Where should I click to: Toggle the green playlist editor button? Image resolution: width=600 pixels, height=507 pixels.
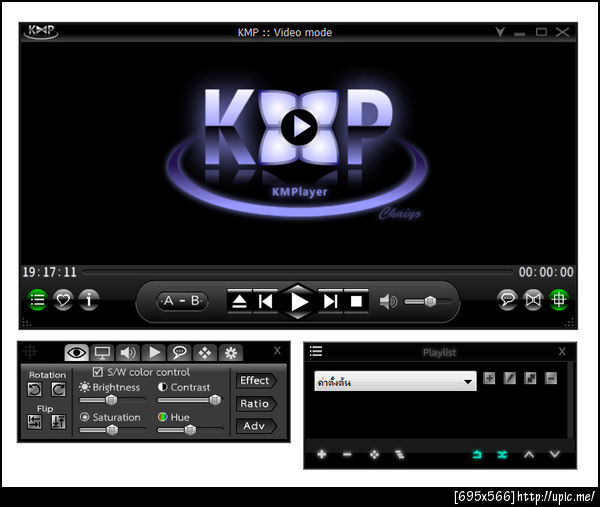pos(38,300)
